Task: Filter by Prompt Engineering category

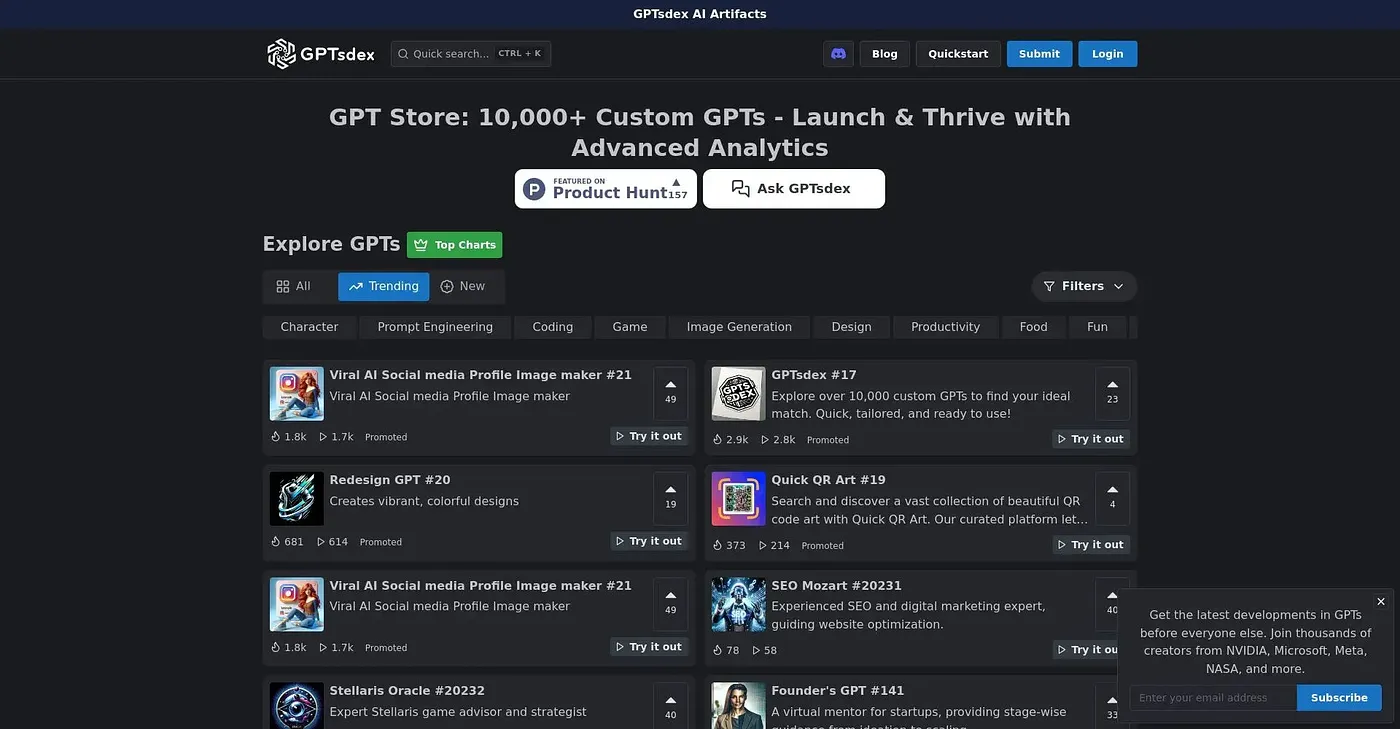Action: click(x=435, y=327)
